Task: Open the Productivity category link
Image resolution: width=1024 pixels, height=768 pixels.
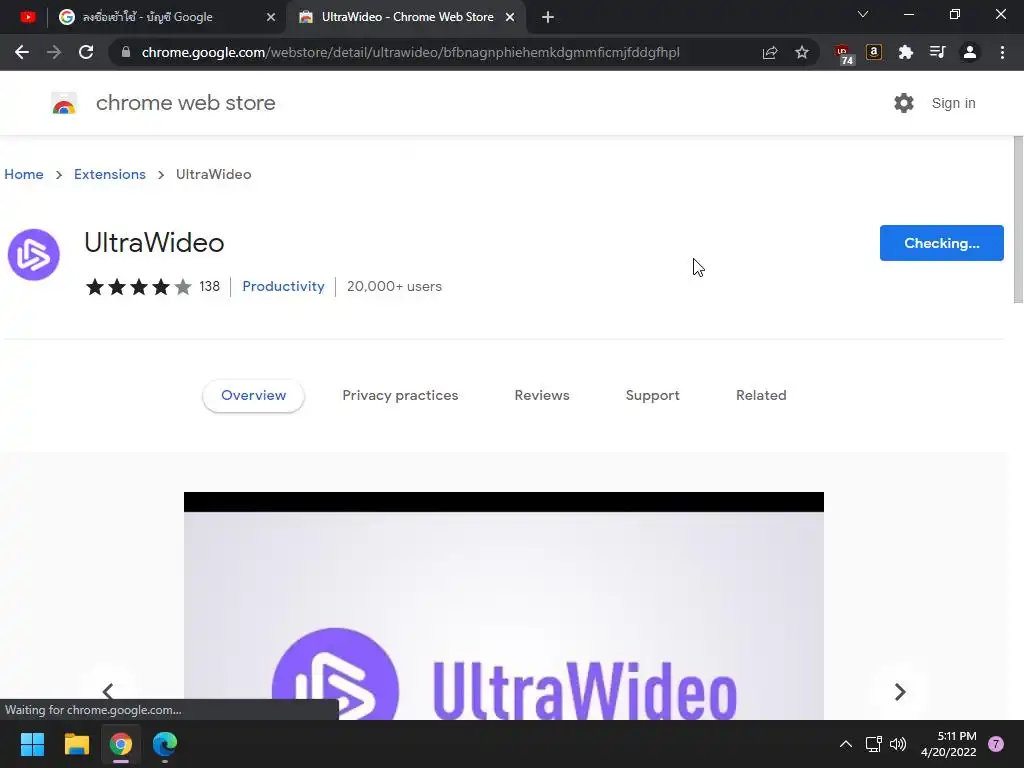Action: click(283, 287)
